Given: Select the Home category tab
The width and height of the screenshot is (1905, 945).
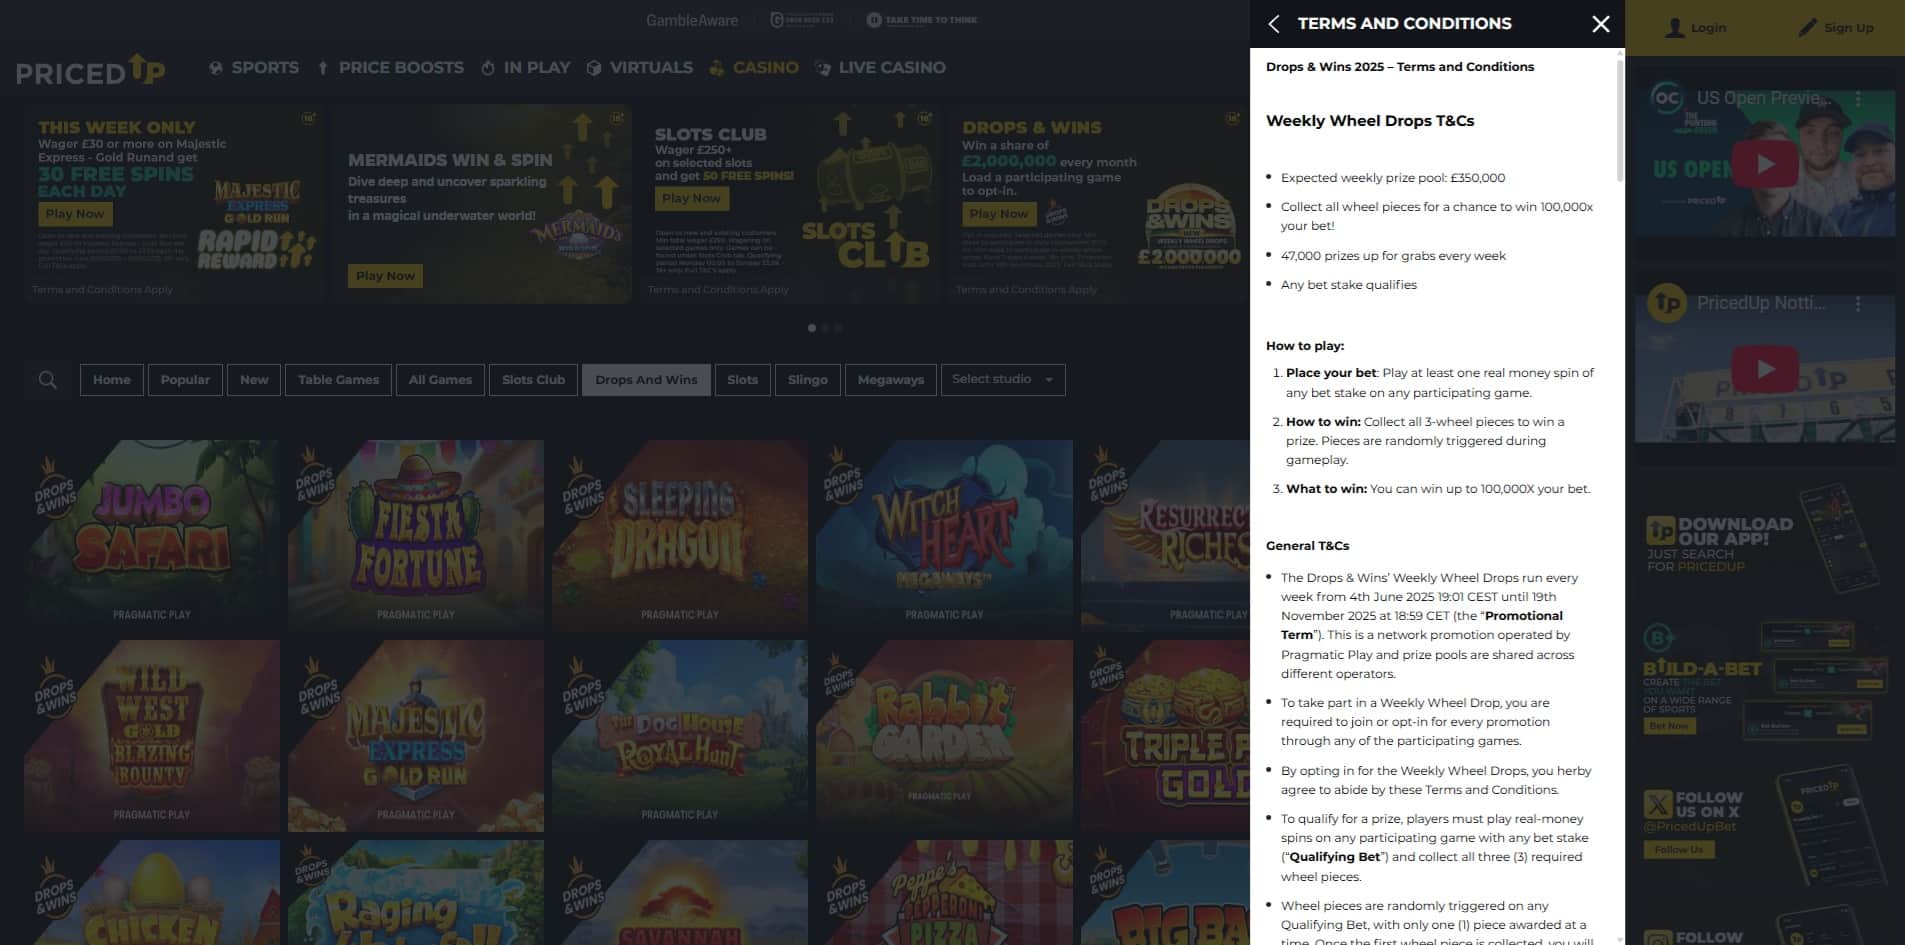Looking at the screenshot, I should coord(111,380).
